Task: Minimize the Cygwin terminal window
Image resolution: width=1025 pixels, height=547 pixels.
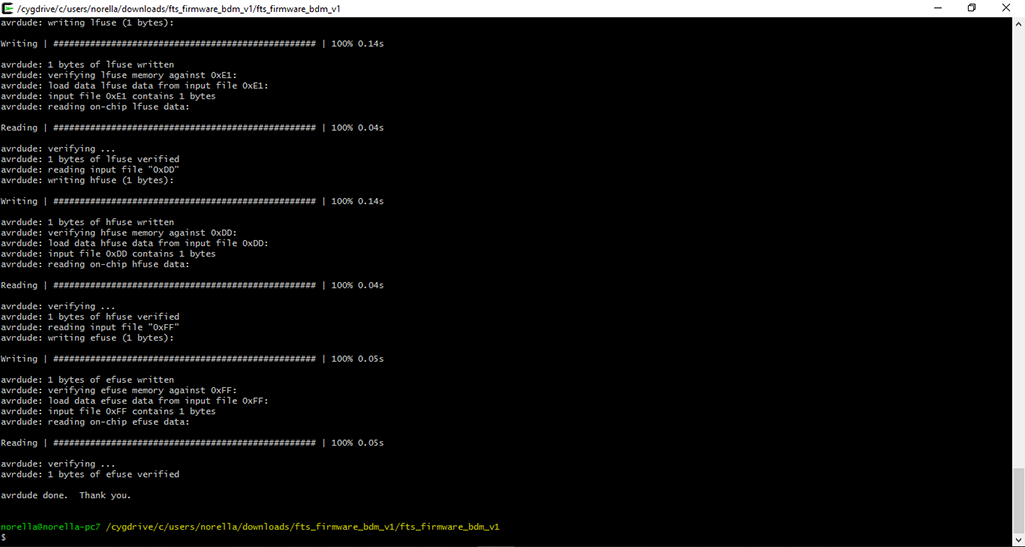Action: (x=937, y=8)
